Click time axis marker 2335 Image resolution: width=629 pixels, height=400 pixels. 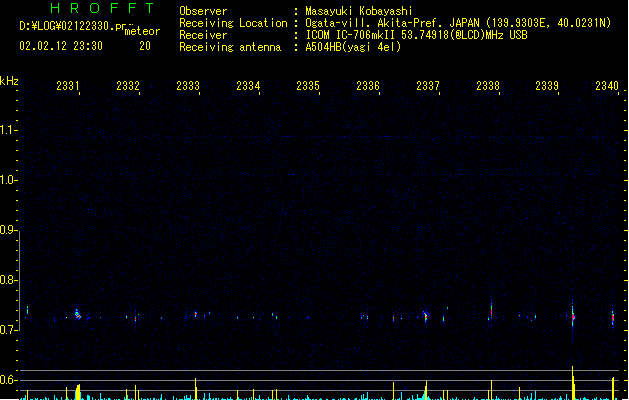tap(308, 86)
